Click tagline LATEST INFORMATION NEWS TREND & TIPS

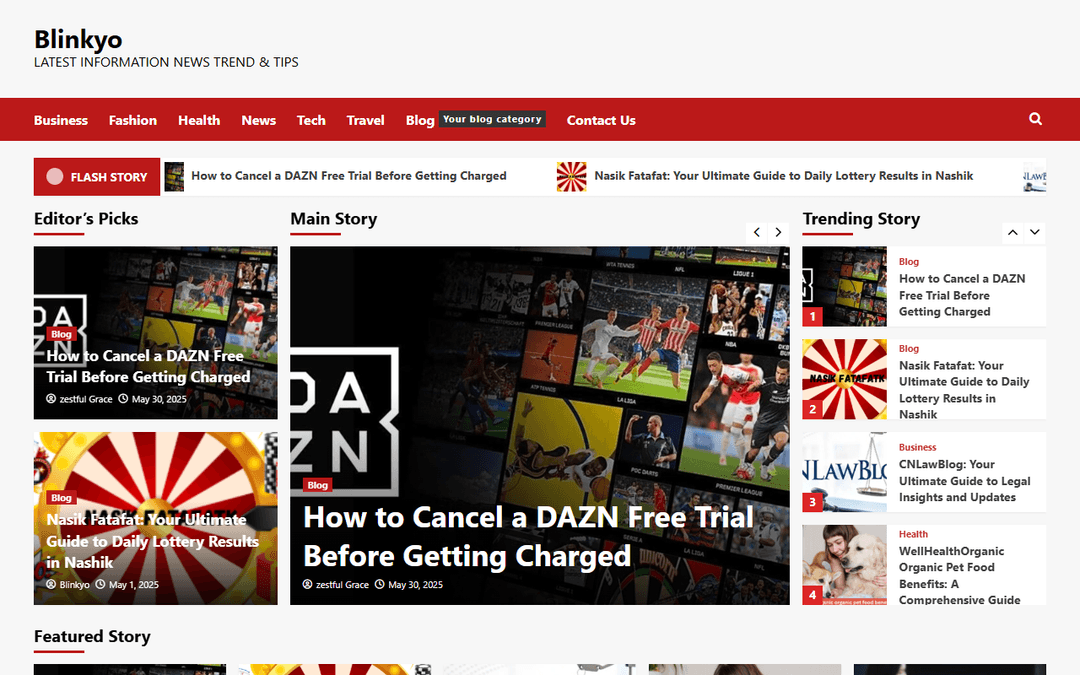coord(166,62)
